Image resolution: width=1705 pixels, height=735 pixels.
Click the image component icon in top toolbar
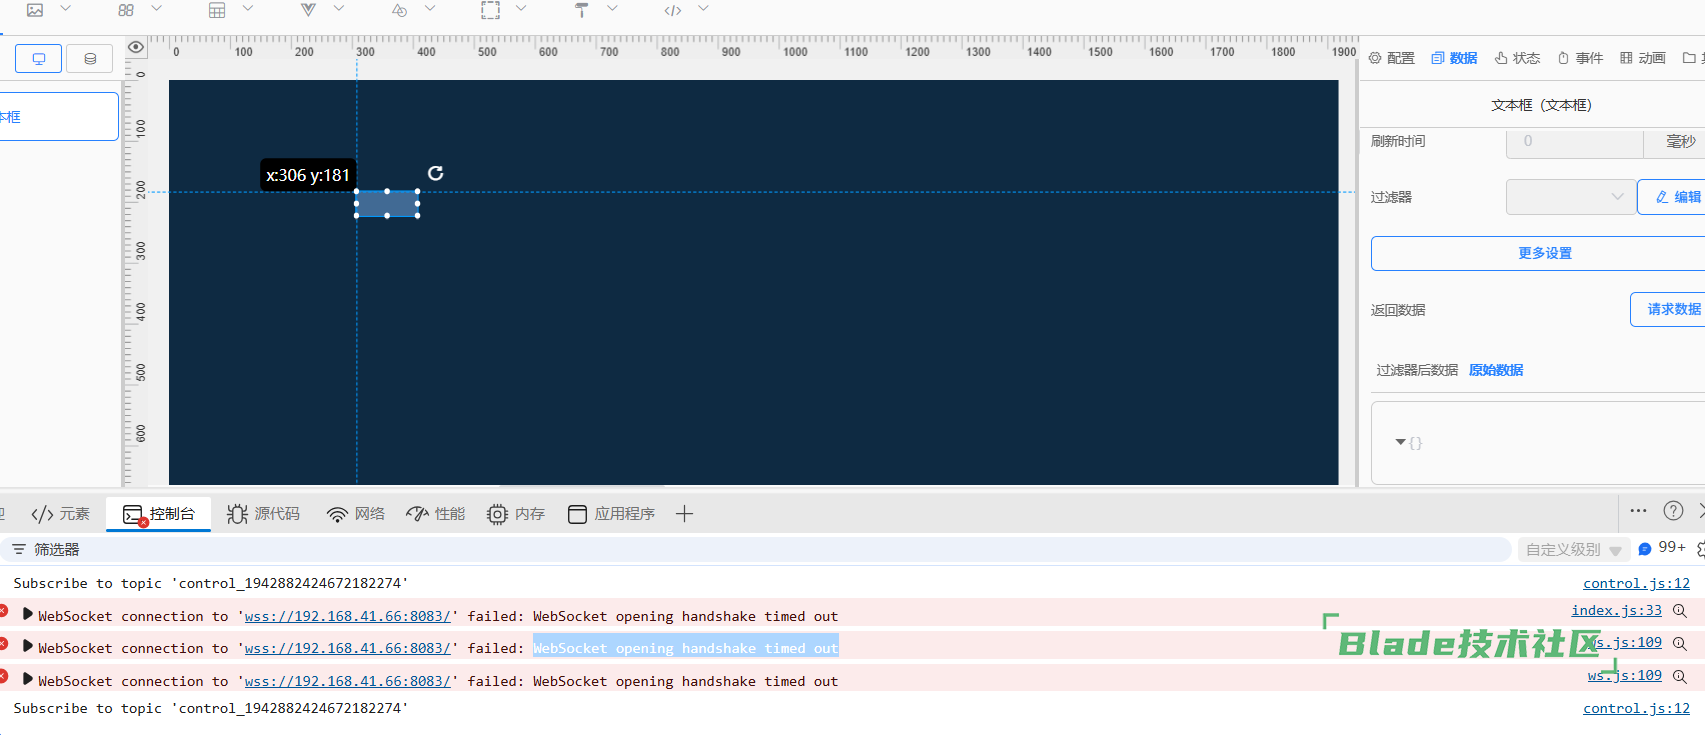coord(35,10)
